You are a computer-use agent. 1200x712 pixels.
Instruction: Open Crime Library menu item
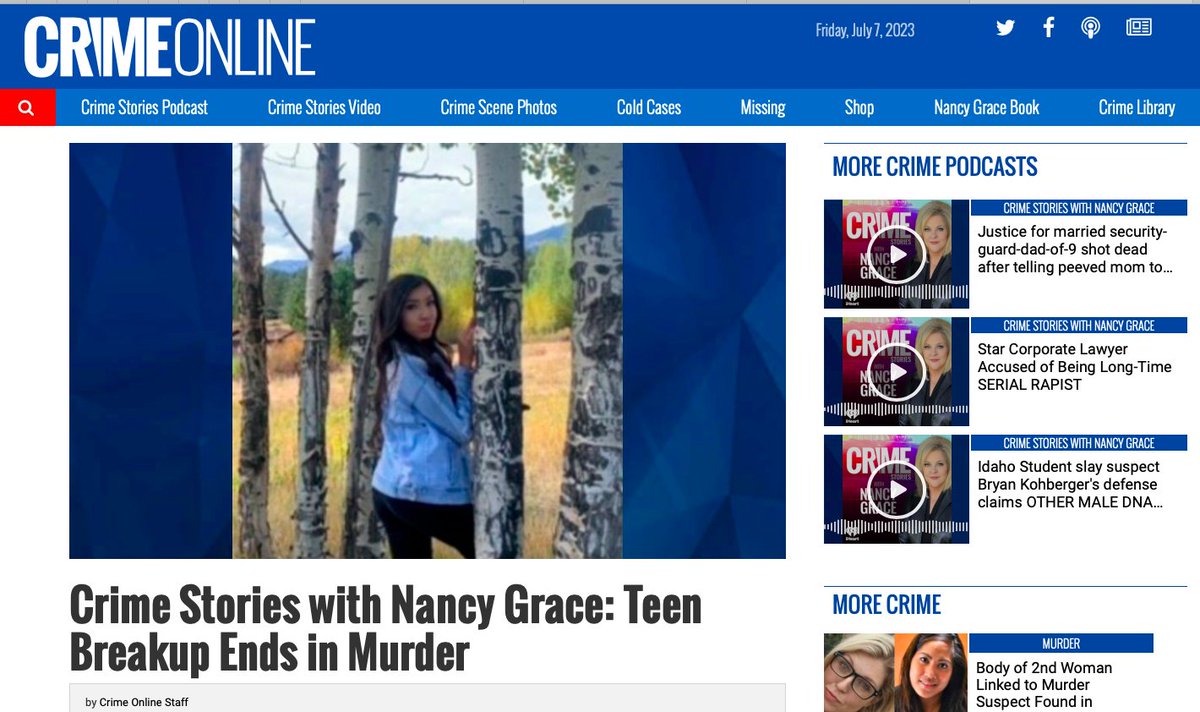1137,107
